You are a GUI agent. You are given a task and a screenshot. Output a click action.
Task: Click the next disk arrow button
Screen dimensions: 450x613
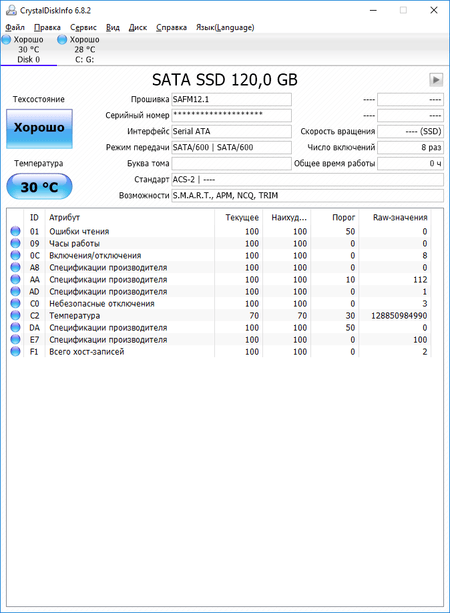point(436,80)
